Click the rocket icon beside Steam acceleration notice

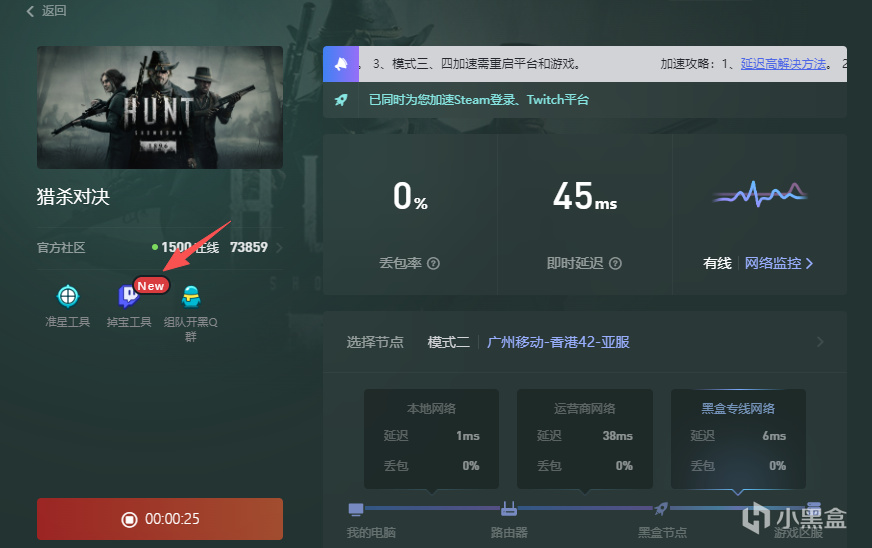tap(341, 100)
